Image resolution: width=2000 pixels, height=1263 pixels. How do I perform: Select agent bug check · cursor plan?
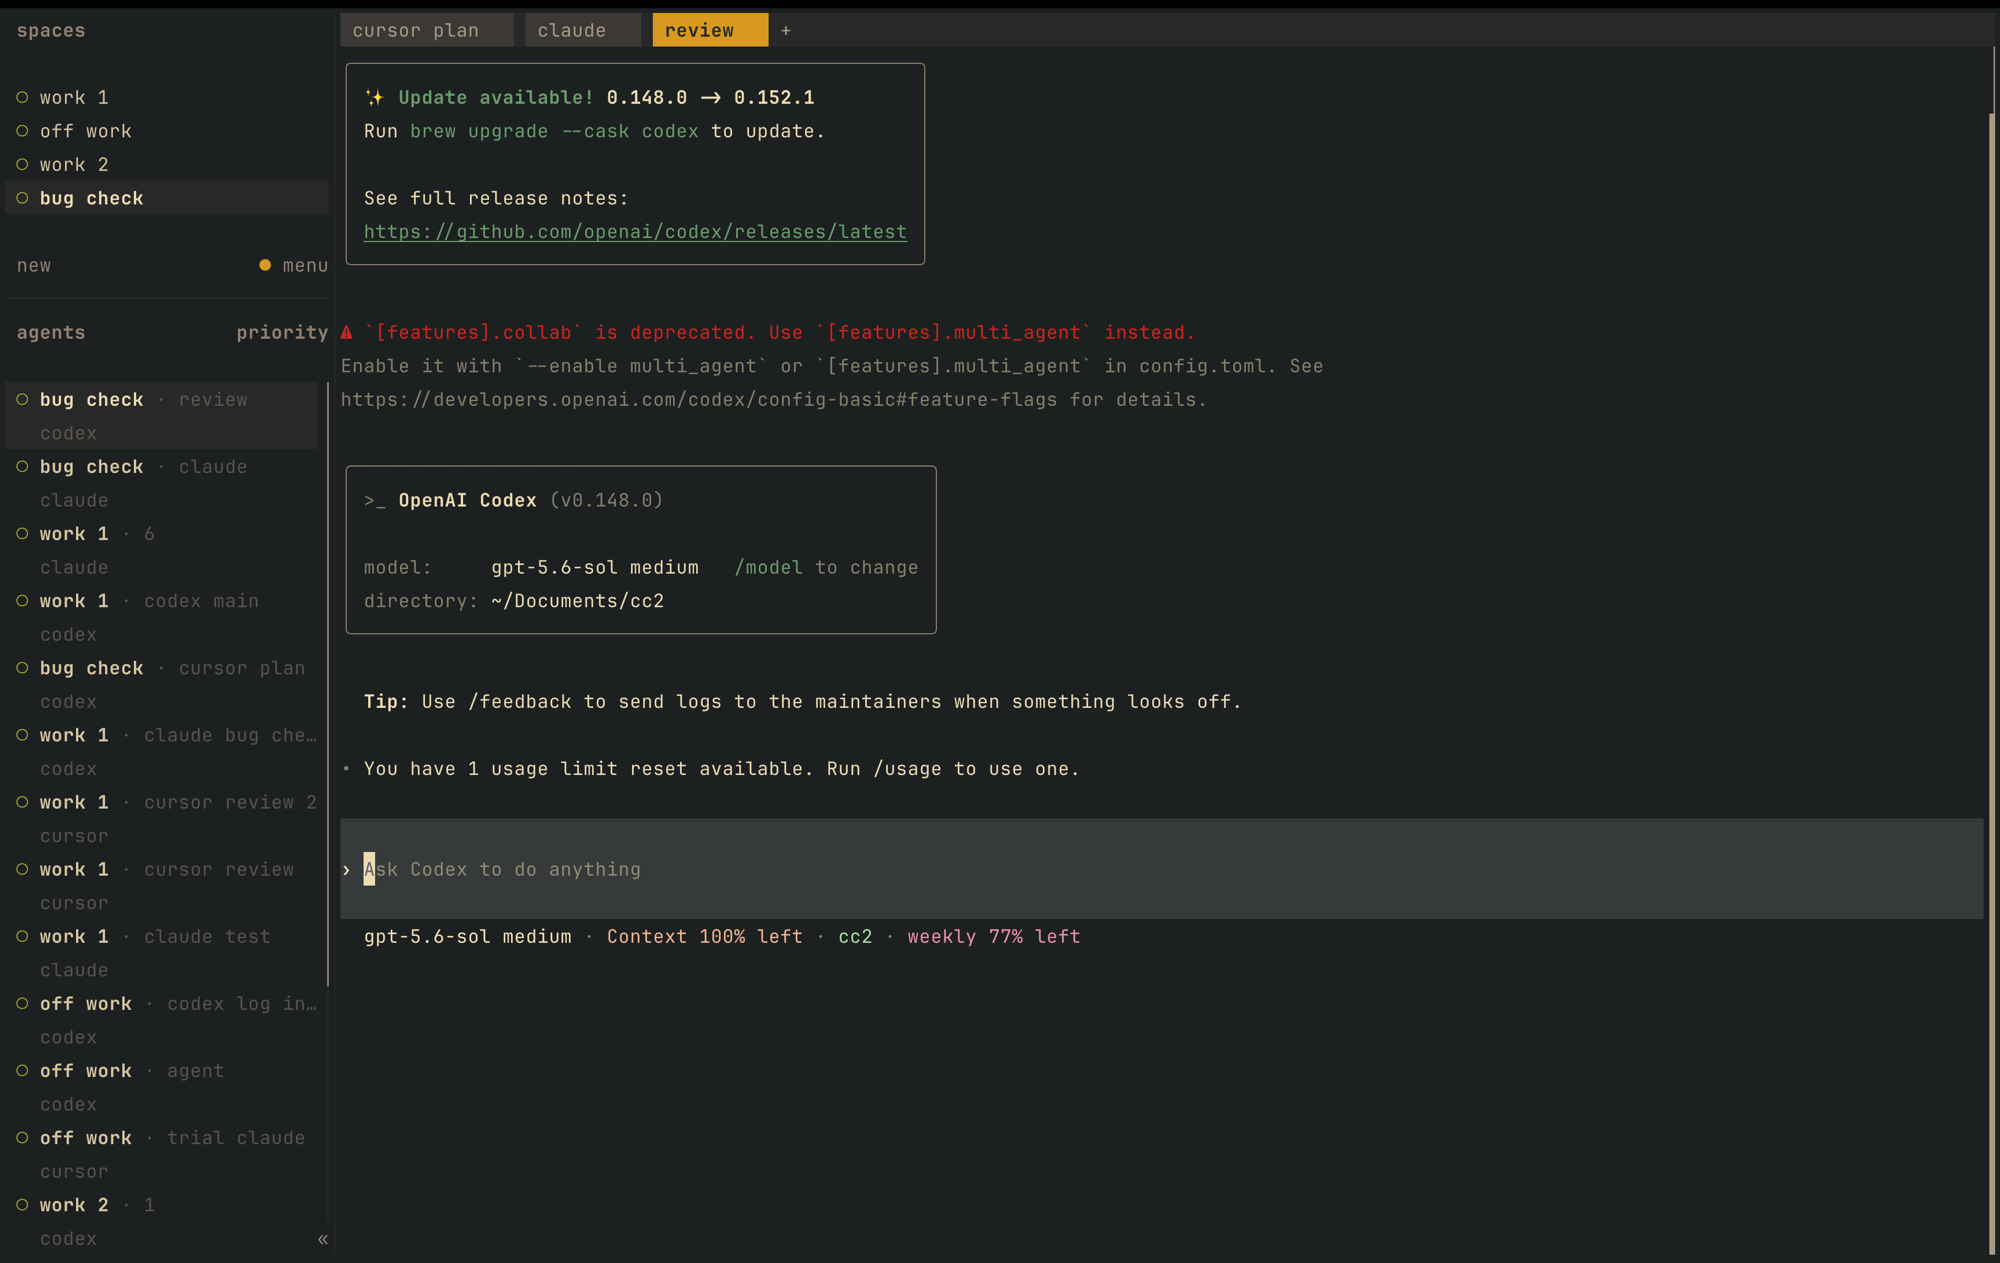162,684
